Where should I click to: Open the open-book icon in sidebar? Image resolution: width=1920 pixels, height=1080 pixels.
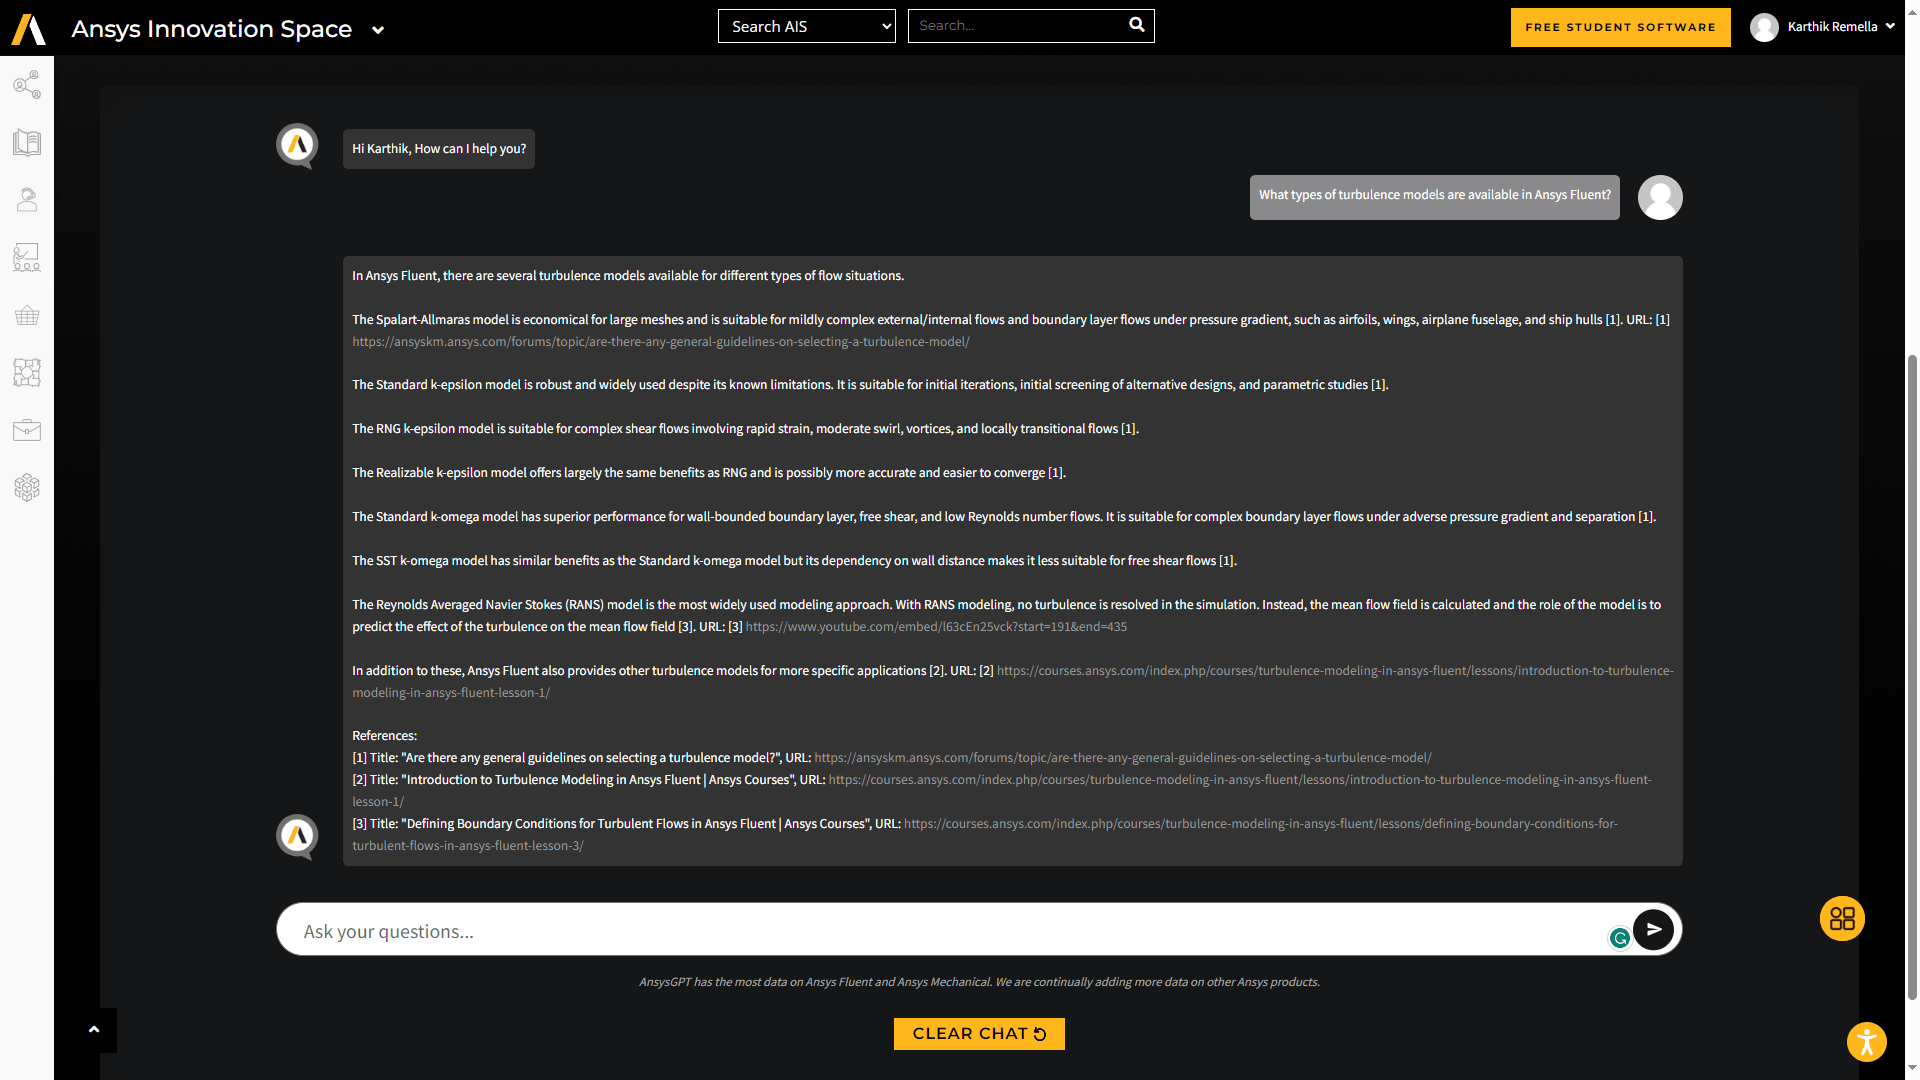[x=27, y=143]
